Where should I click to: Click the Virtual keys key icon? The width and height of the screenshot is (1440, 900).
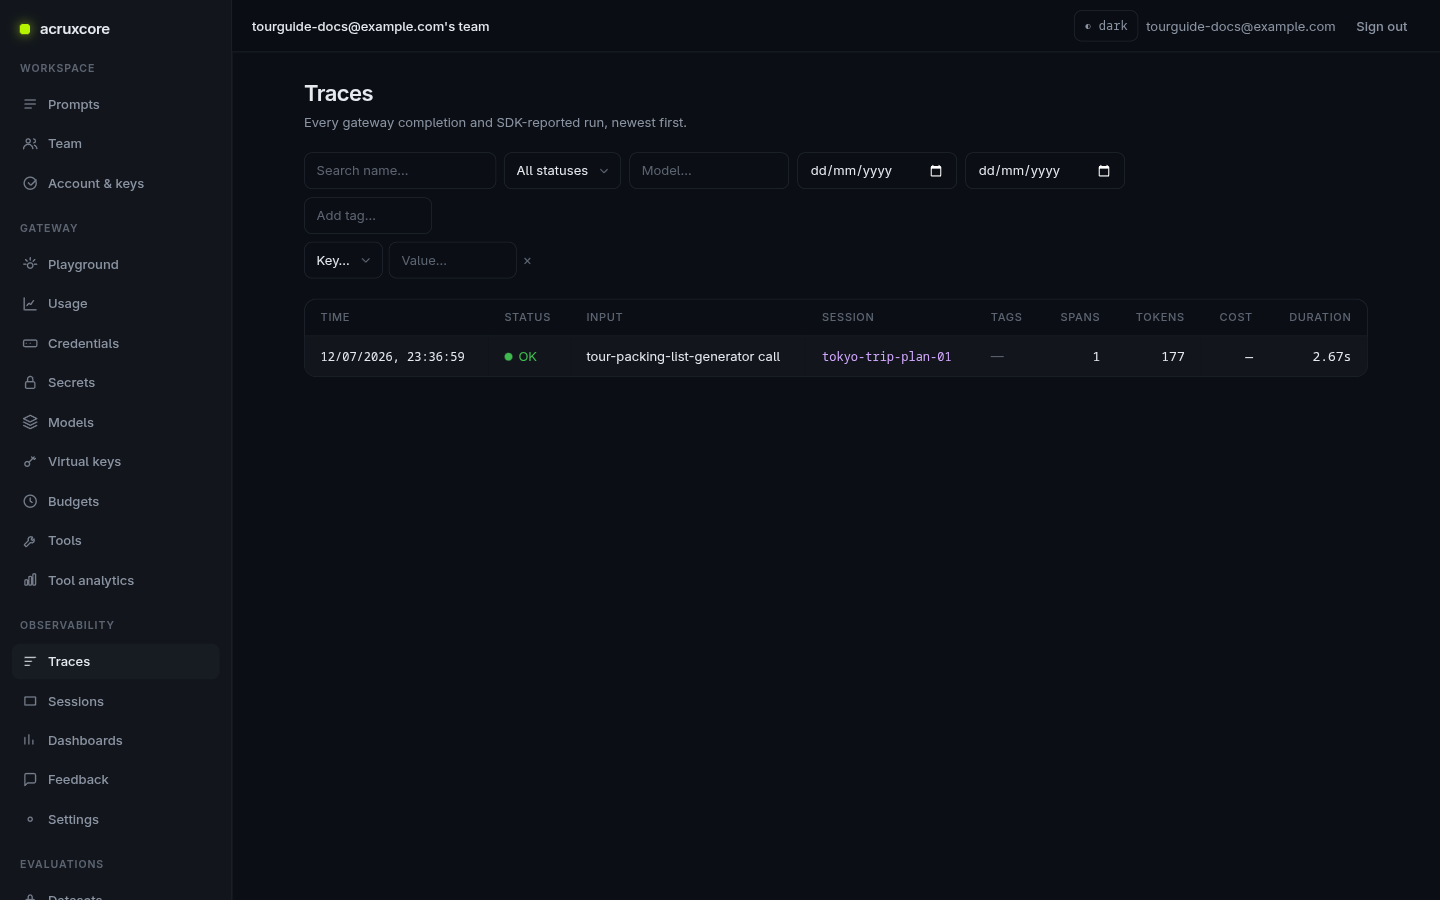tap(30, 462)
